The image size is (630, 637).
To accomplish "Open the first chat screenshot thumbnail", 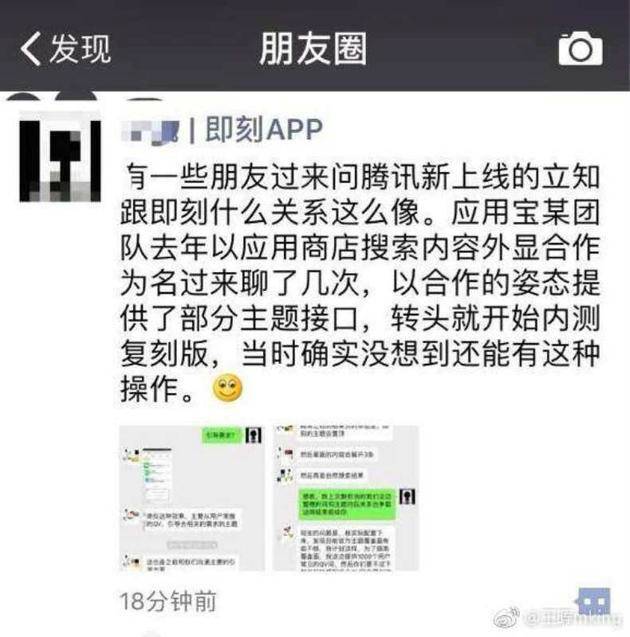I will [x=192, y=498].
